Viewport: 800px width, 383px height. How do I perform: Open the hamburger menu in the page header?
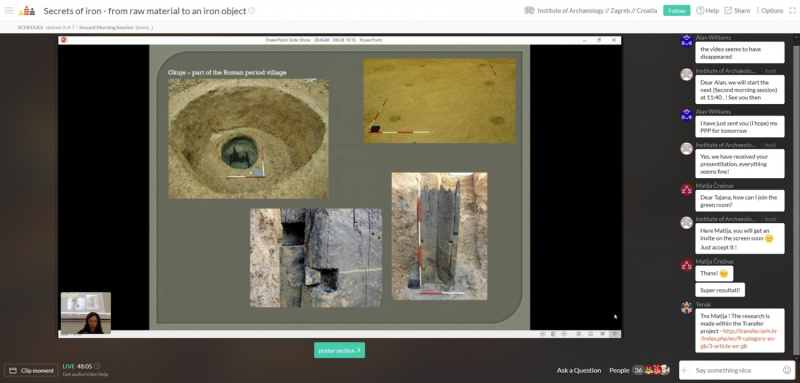point(9,10)
